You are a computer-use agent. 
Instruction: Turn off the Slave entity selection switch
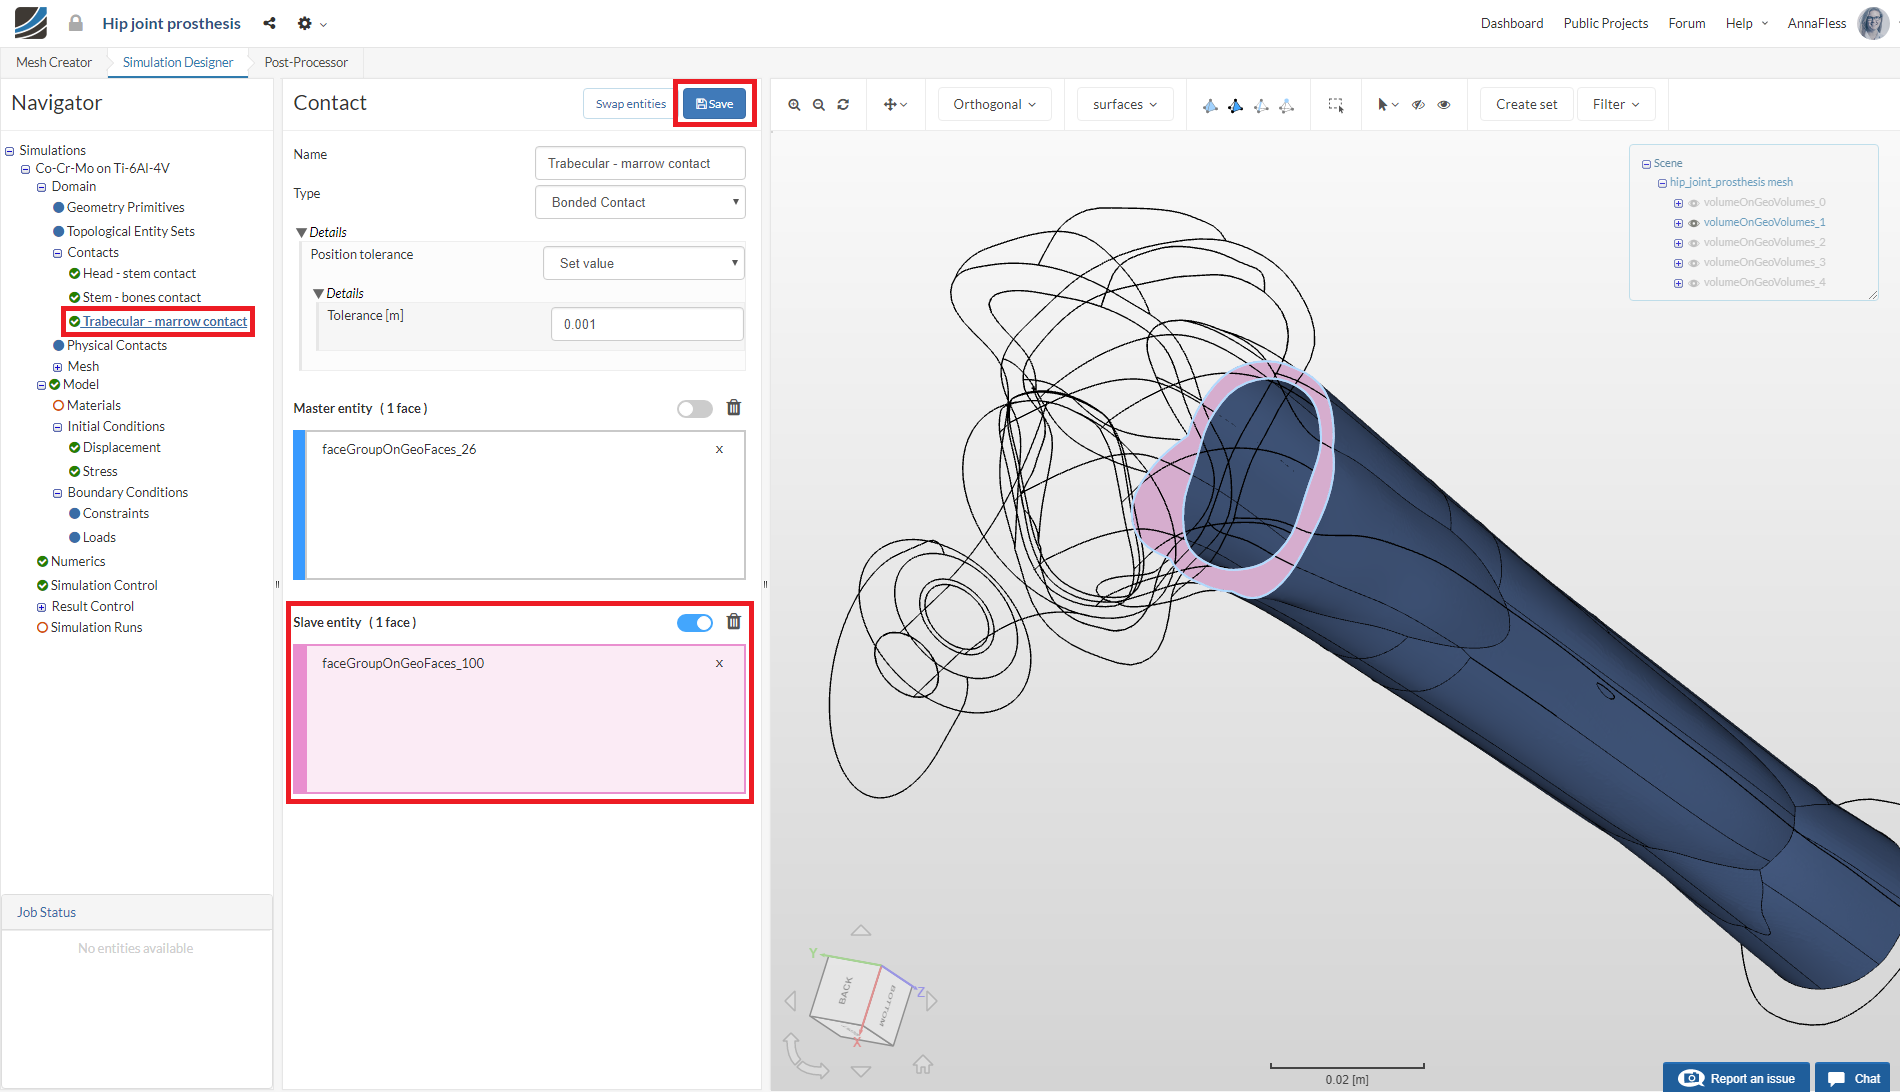[694, 623]
